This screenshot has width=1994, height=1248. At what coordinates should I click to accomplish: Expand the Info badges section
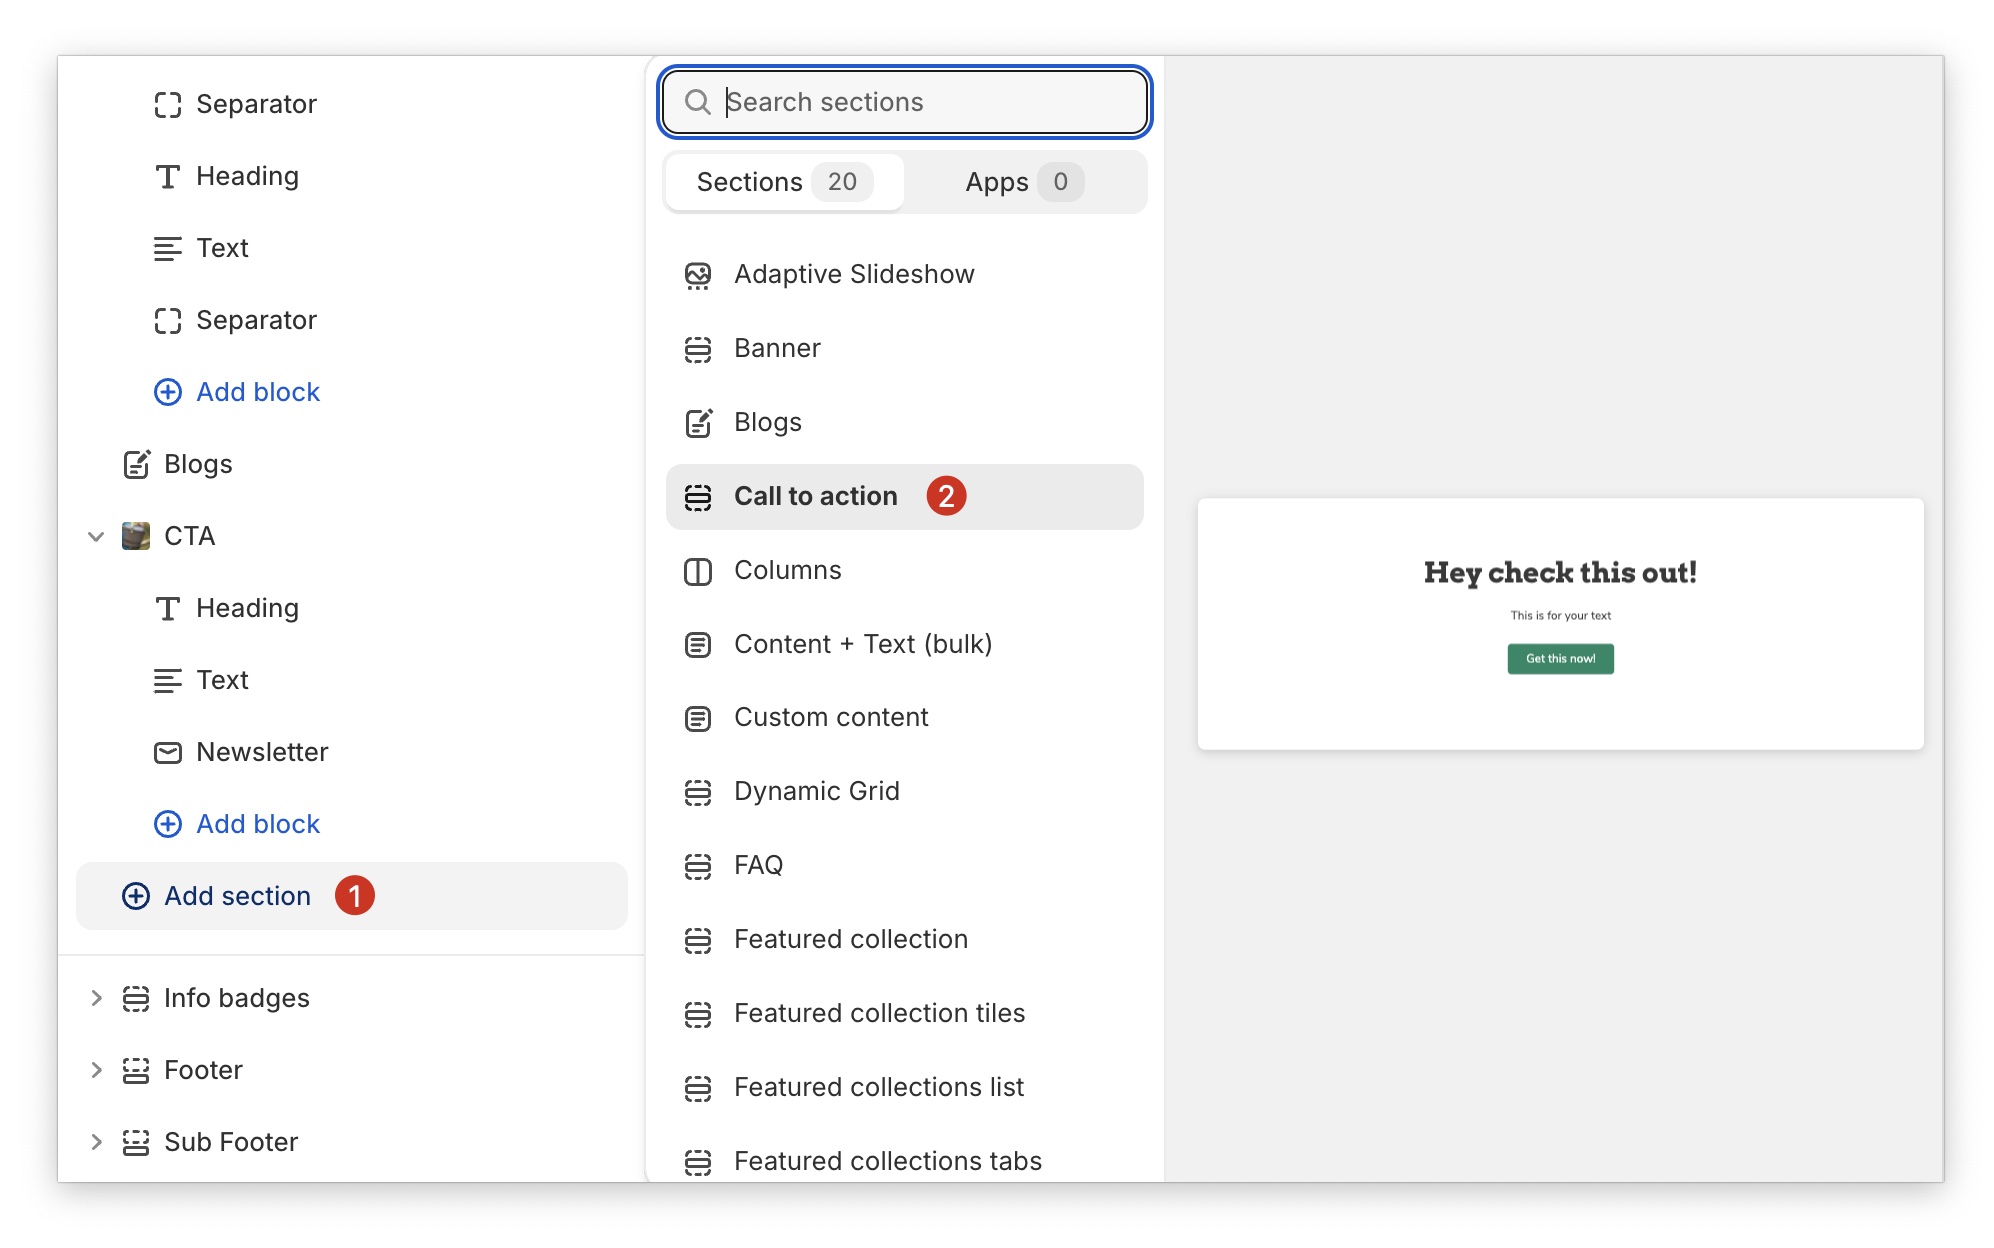[96, 998]
